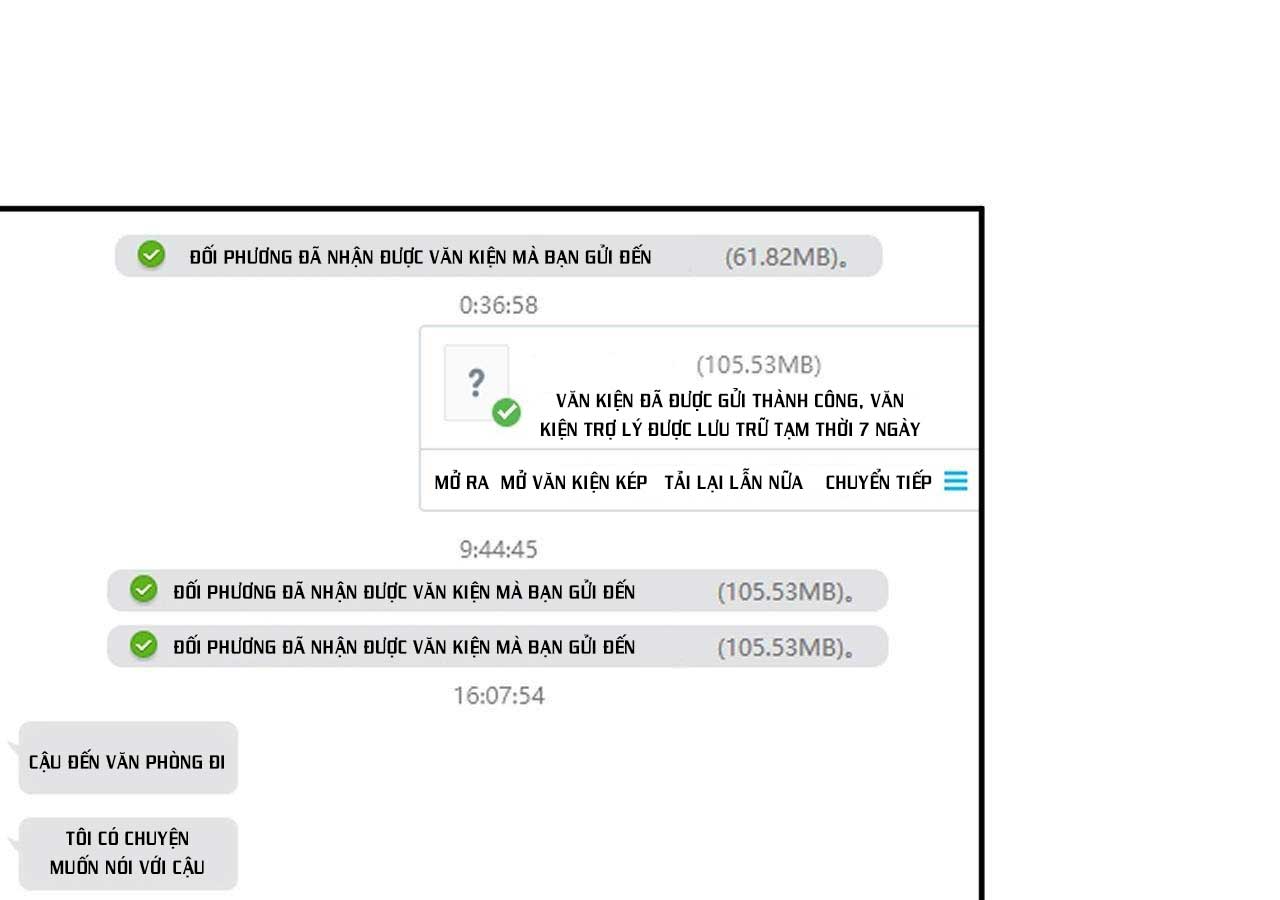Click the unknown file type question mark icon
The height and width of the screenshot is (900, 1280).
point(476,382)
